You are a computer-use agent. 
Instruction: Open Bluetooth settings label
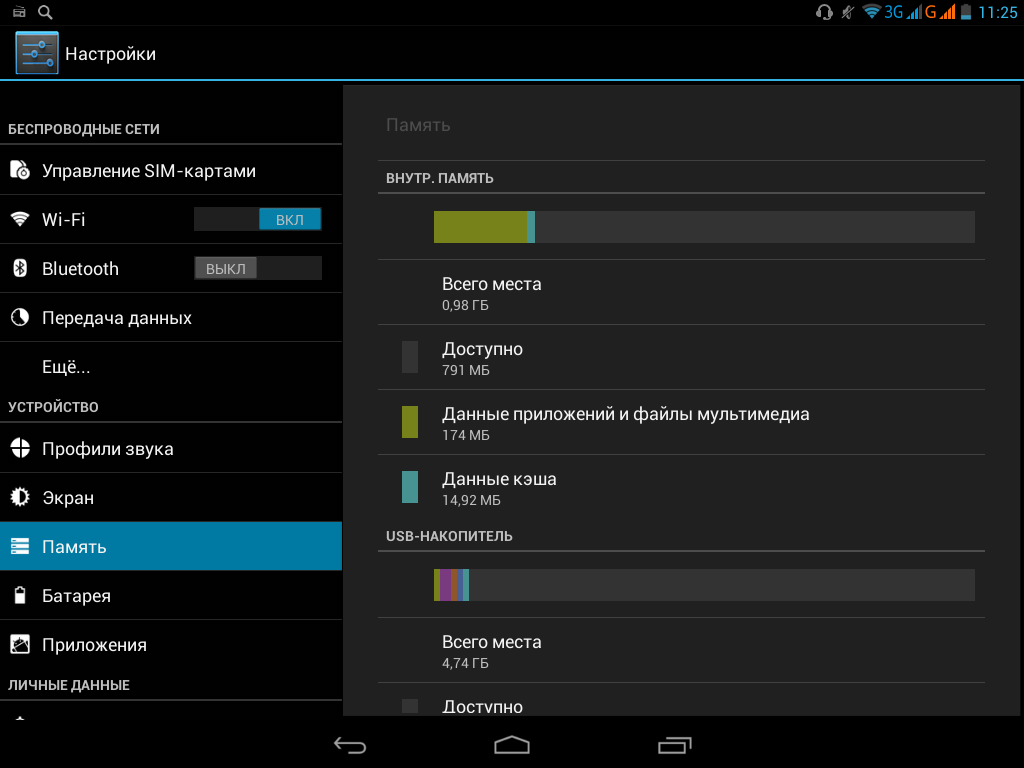(80, 268)
